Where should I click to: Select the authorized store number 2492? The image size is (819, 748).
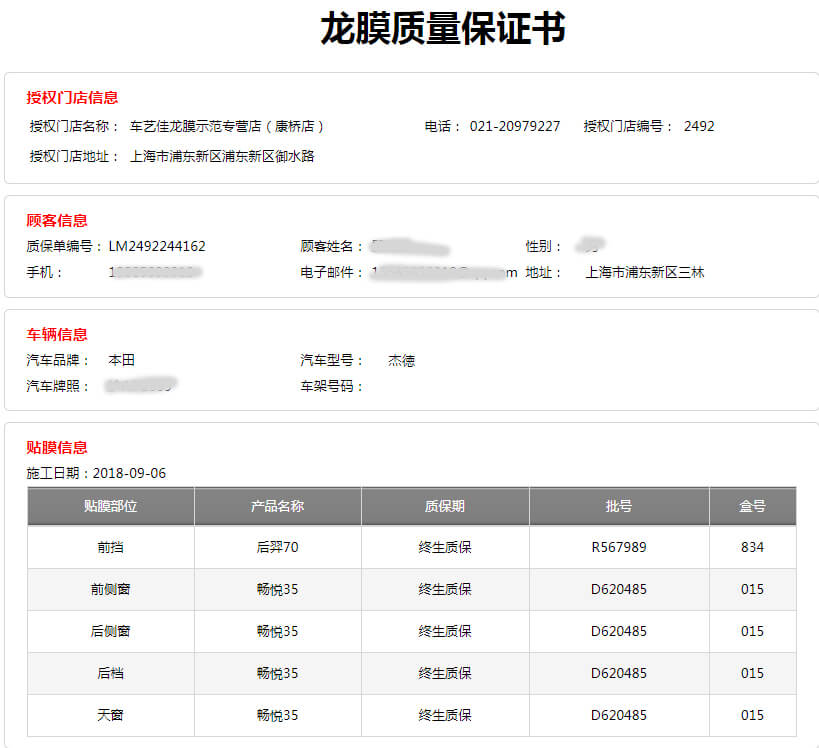click(x=699, y=127)
